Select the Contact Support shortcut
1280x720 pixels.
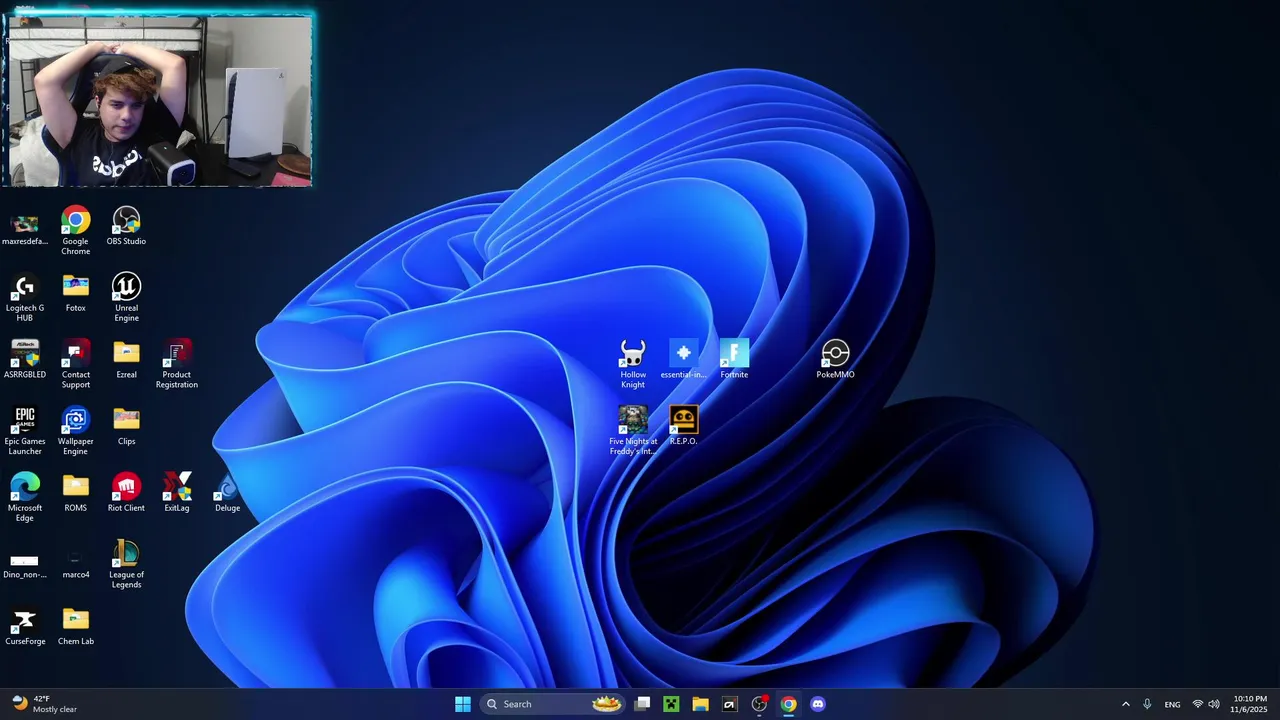pyautogui.click(x=75, y=364)
